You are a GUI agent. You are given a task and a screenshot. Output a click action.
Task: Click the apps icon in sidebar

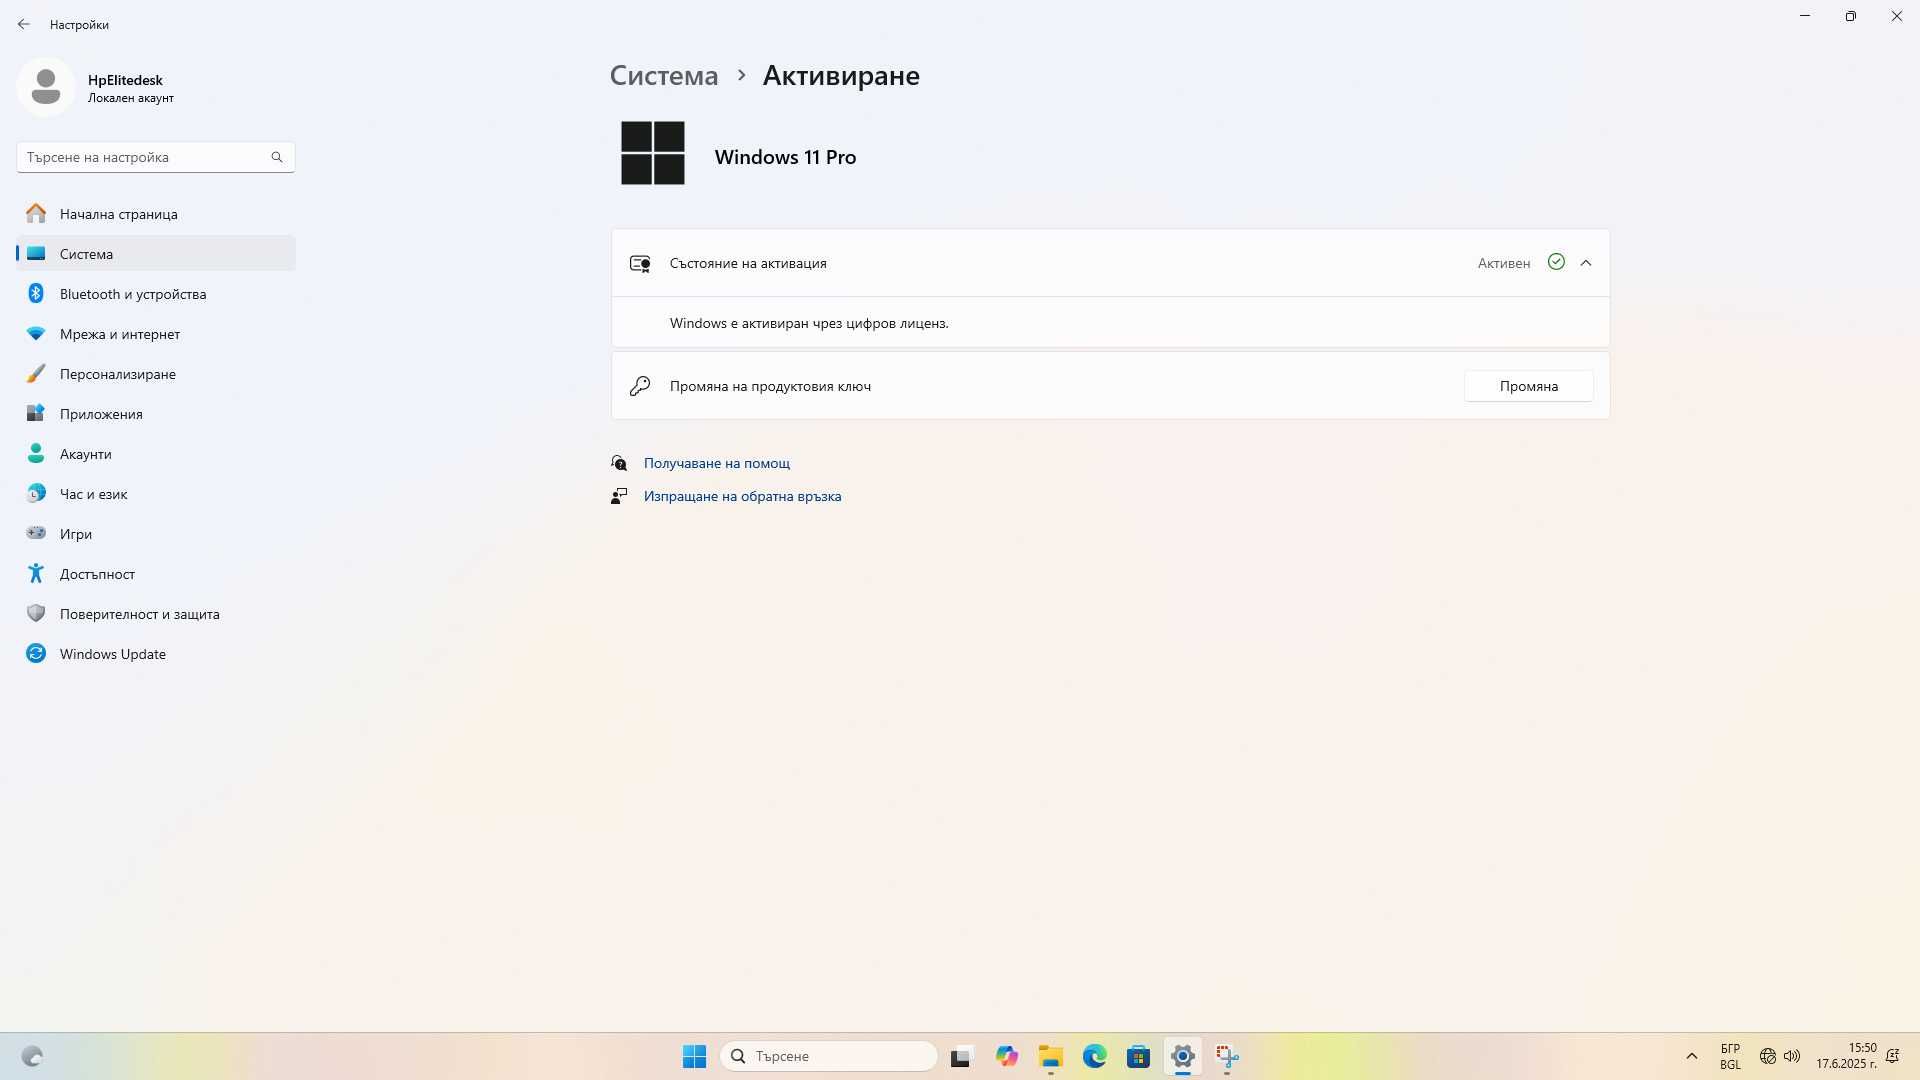click(x=36, y=413)
